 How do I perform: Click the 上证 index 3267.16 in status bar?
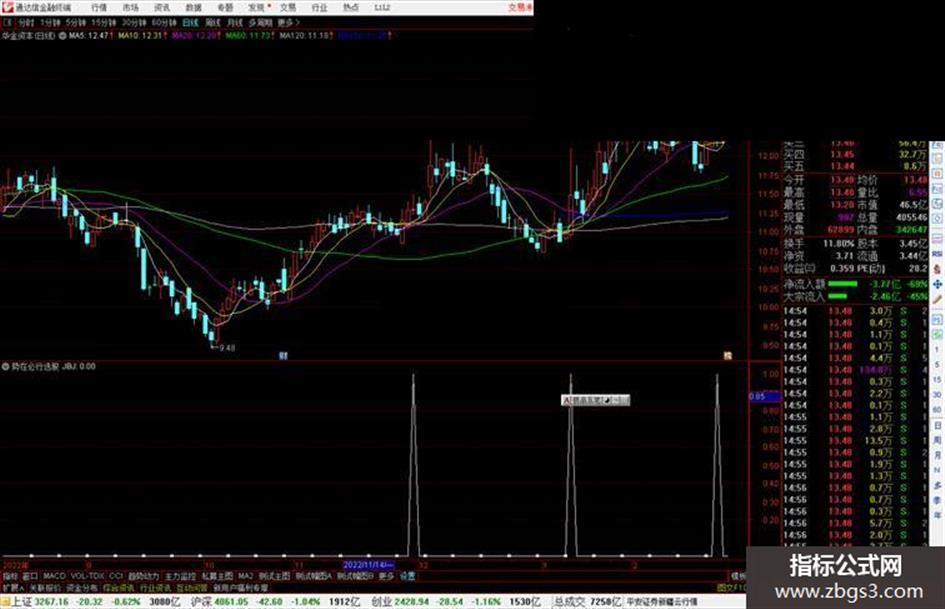tap(39, 602)
